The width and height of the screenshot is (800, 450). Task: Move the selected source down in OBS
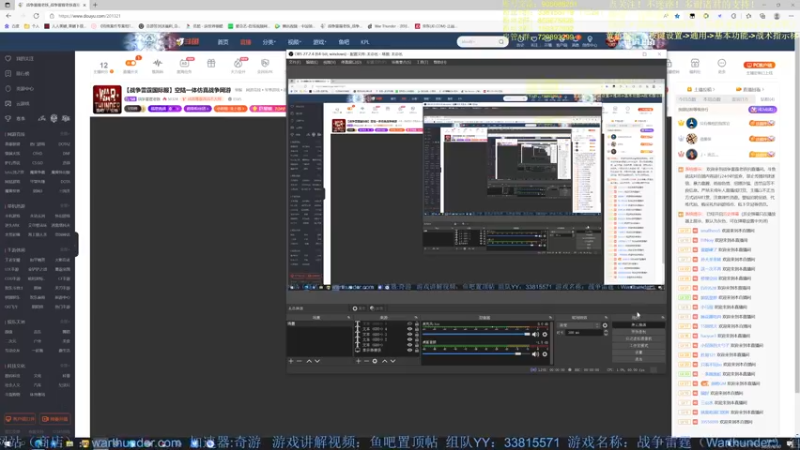tap(393, 361)
